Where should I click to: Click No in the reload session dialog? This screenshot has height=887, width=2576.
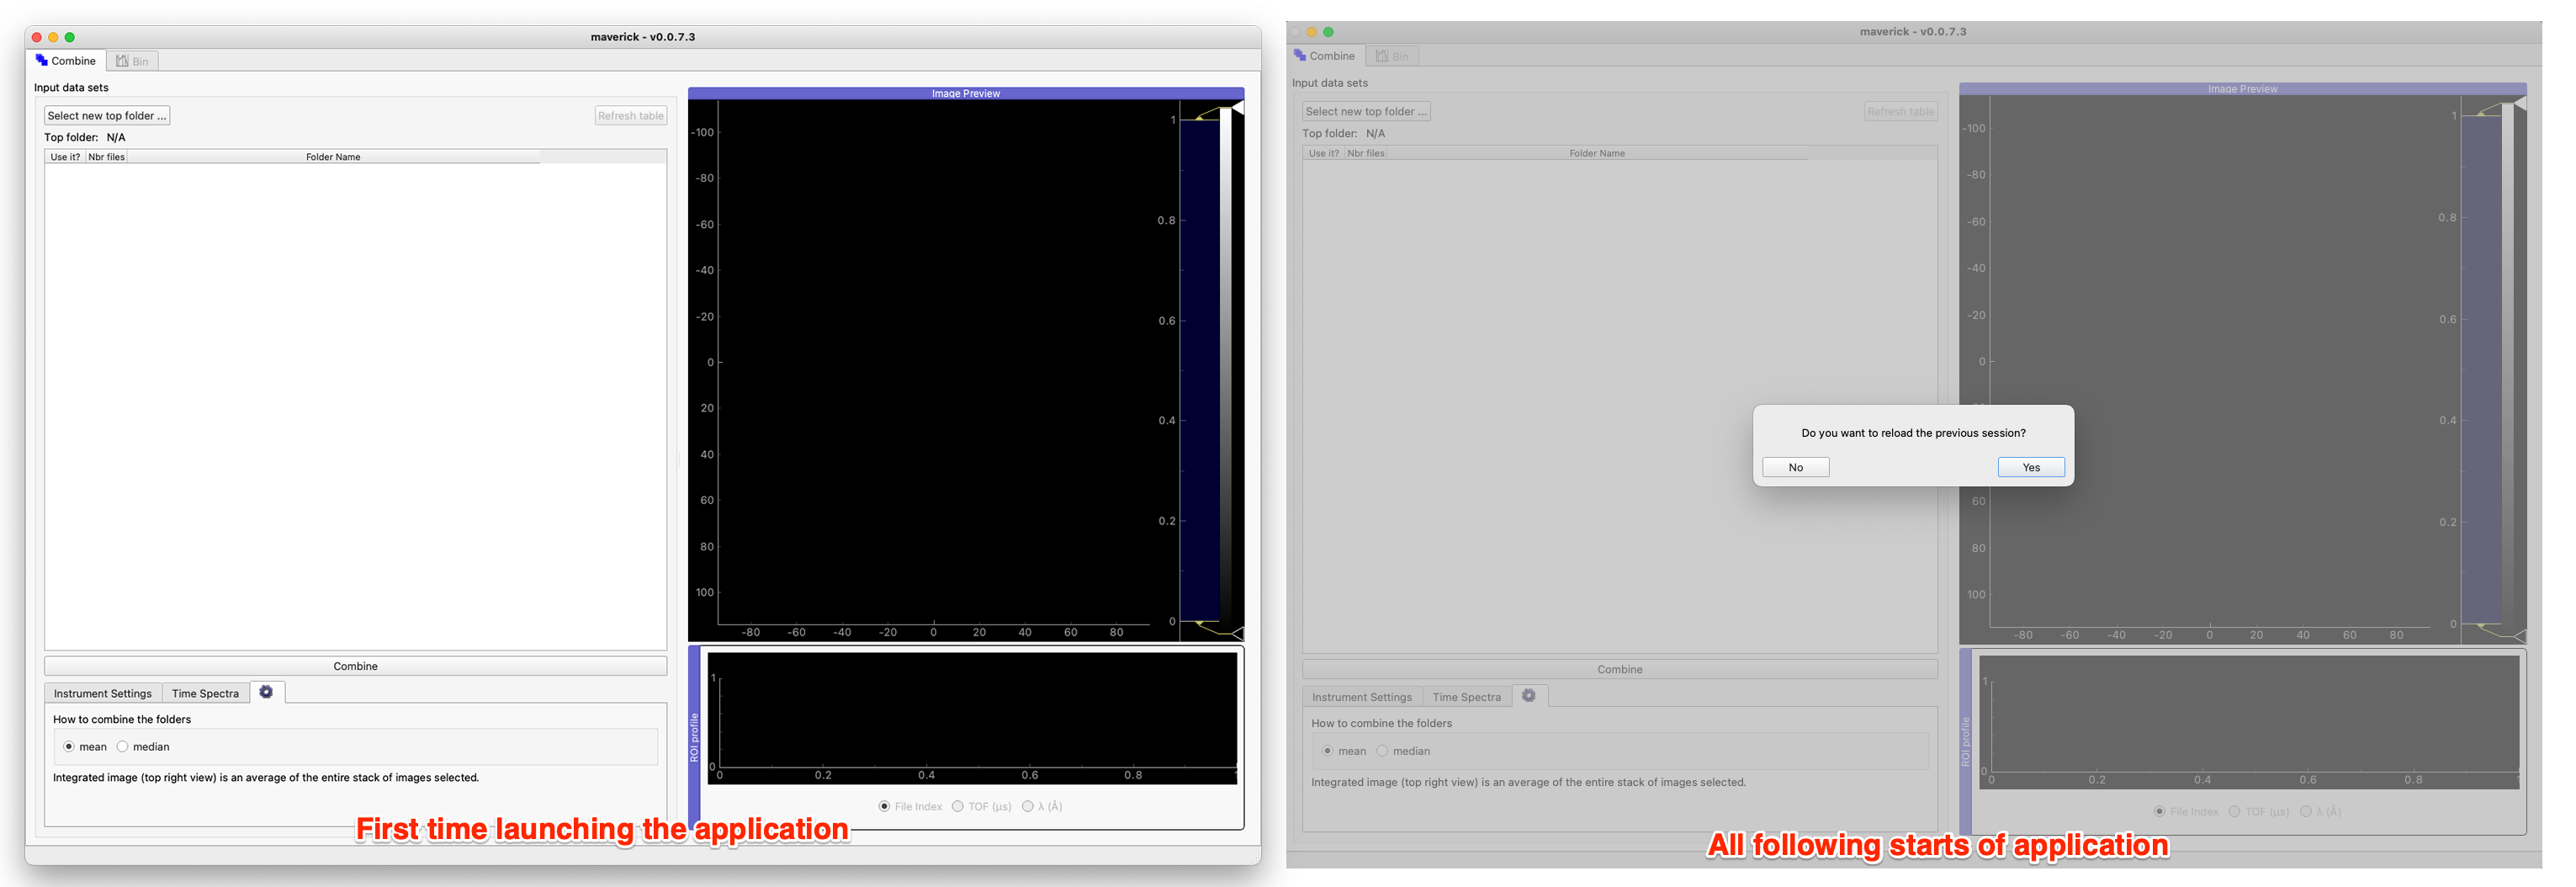click(1795, 467)
